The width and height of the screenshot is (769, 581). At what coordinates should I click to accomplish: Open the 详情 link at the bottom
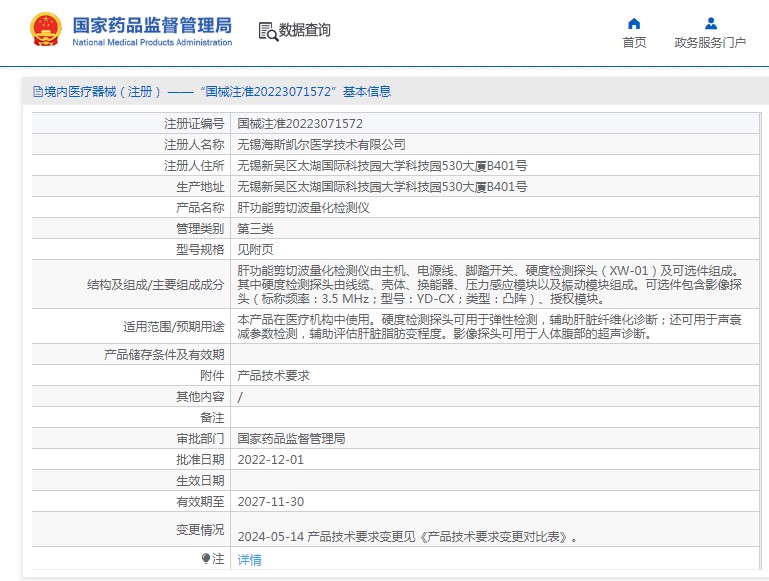click(x=249, y=560)
